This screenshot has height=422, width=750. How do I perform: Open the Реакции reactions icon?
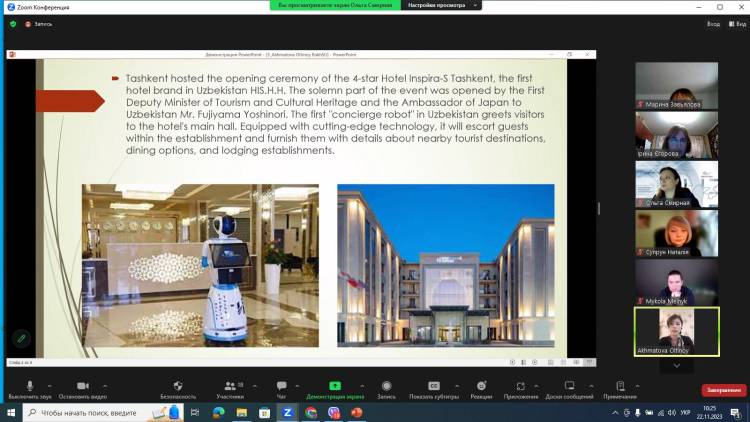click(x=481, y=386)
